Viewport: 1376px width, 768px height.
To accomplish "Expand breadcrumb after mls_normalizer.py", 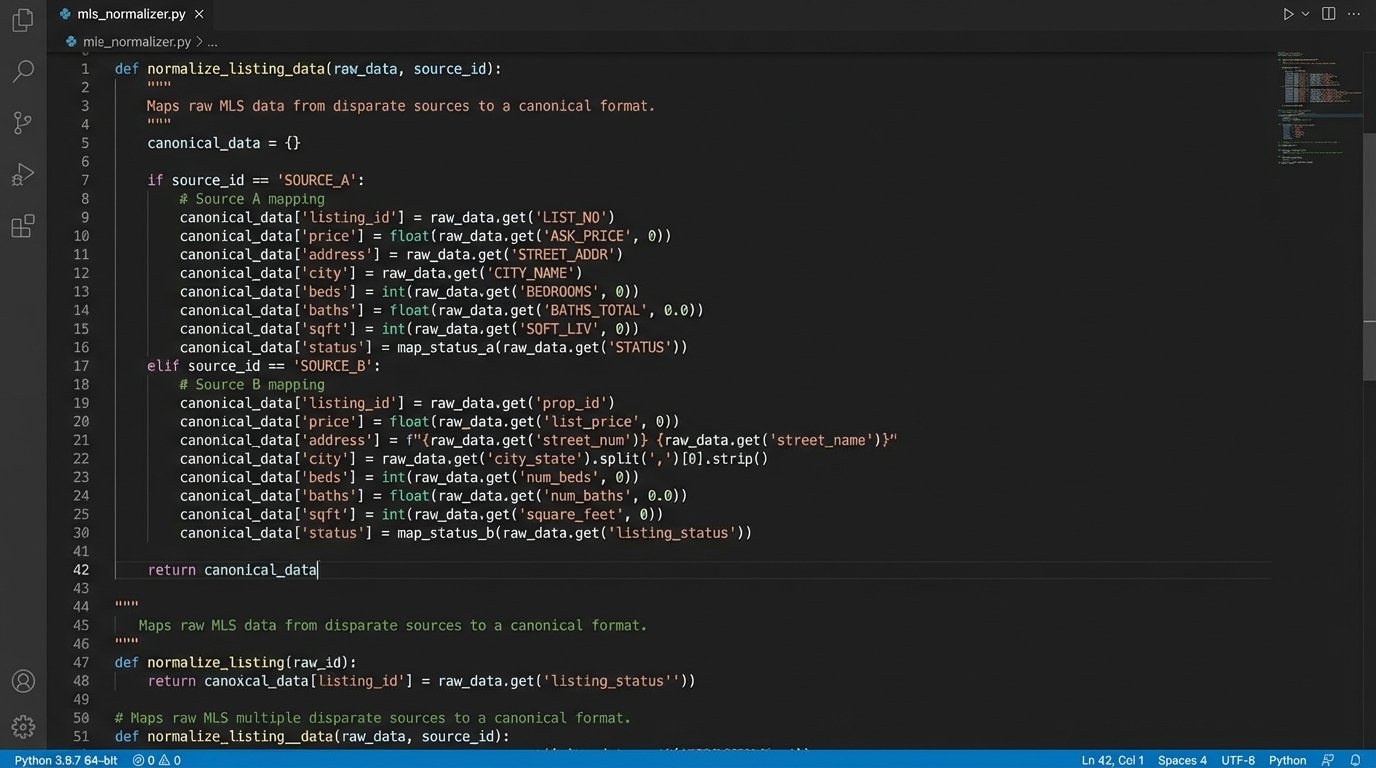I will pyautogui.click(x=212, y=42).
